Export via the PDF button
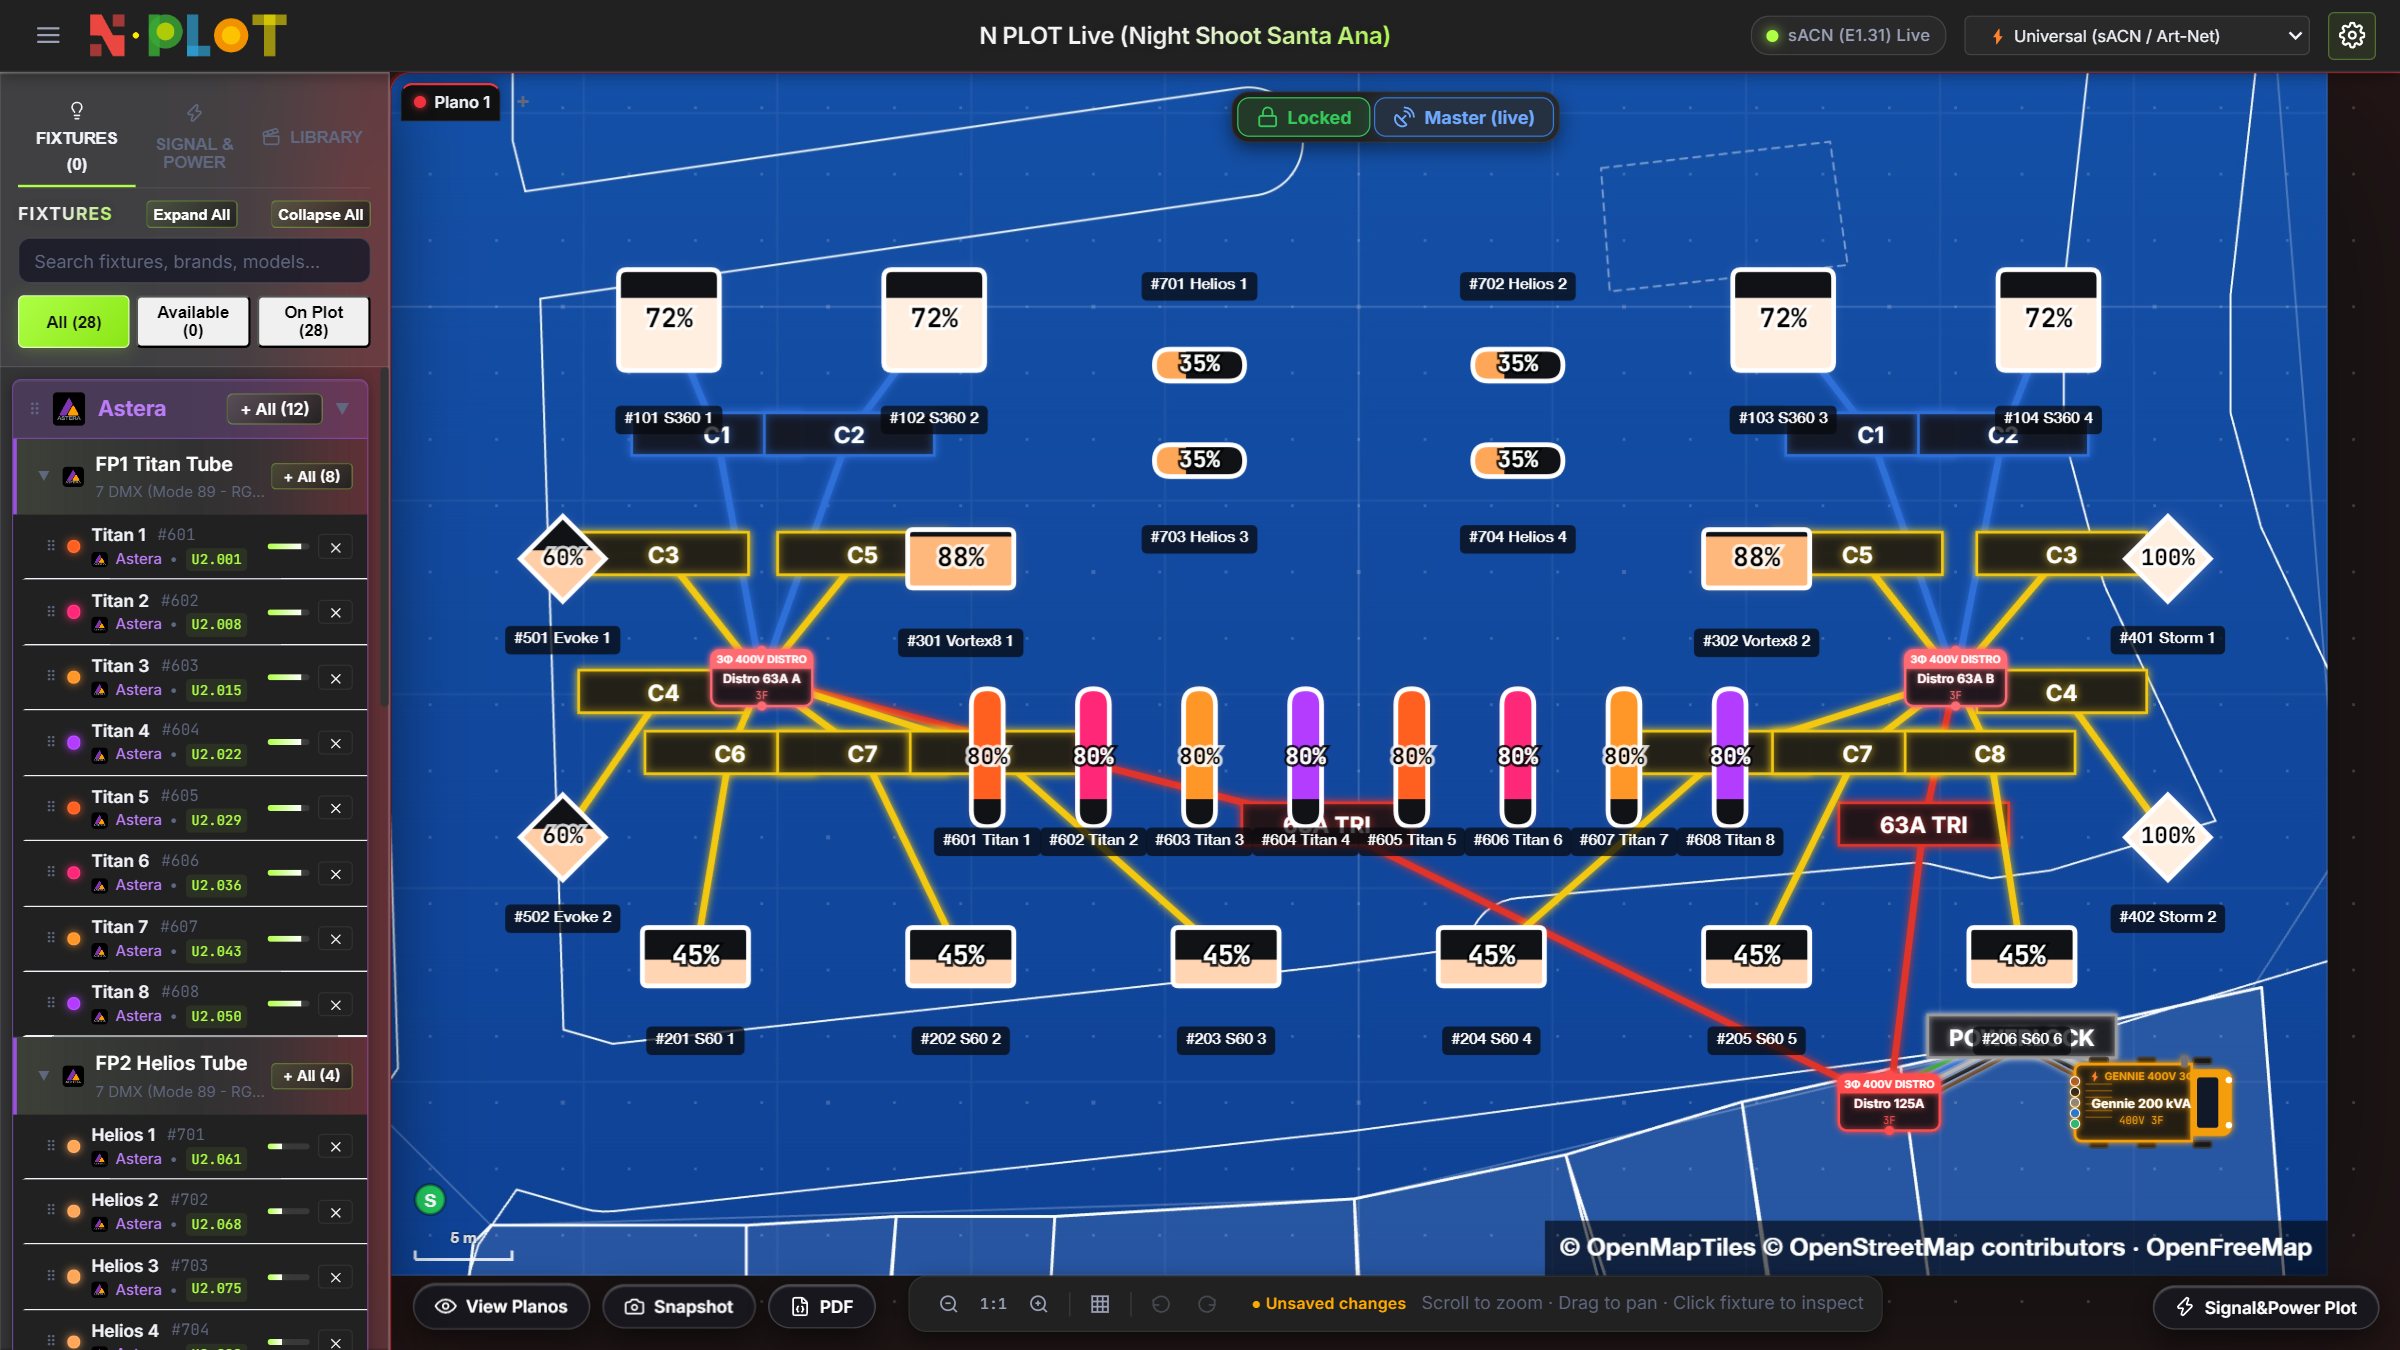Viewport: 2400px width, 1350px height. [822, 1306]
